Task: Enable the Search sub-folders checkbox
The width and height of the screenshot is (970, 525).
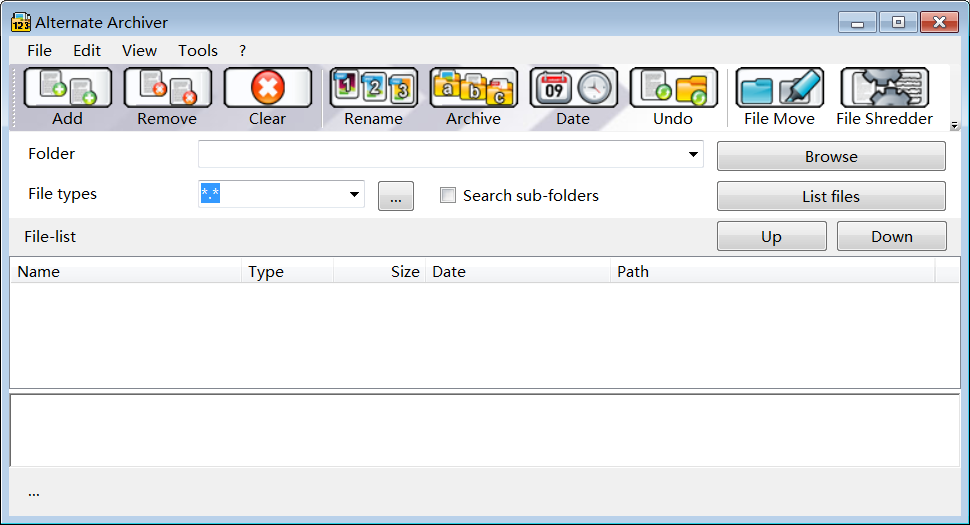Action: click(x=448, y=196)
